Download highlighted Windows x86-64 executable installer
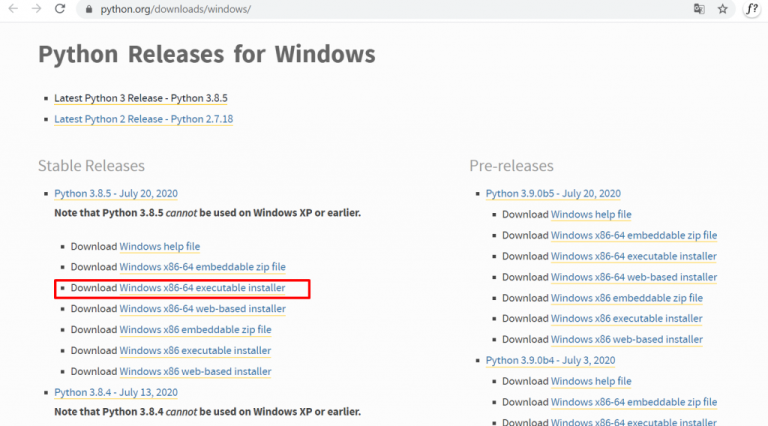Screen dimensions: 768x426 pyautogui.click(x=202, y=288)
